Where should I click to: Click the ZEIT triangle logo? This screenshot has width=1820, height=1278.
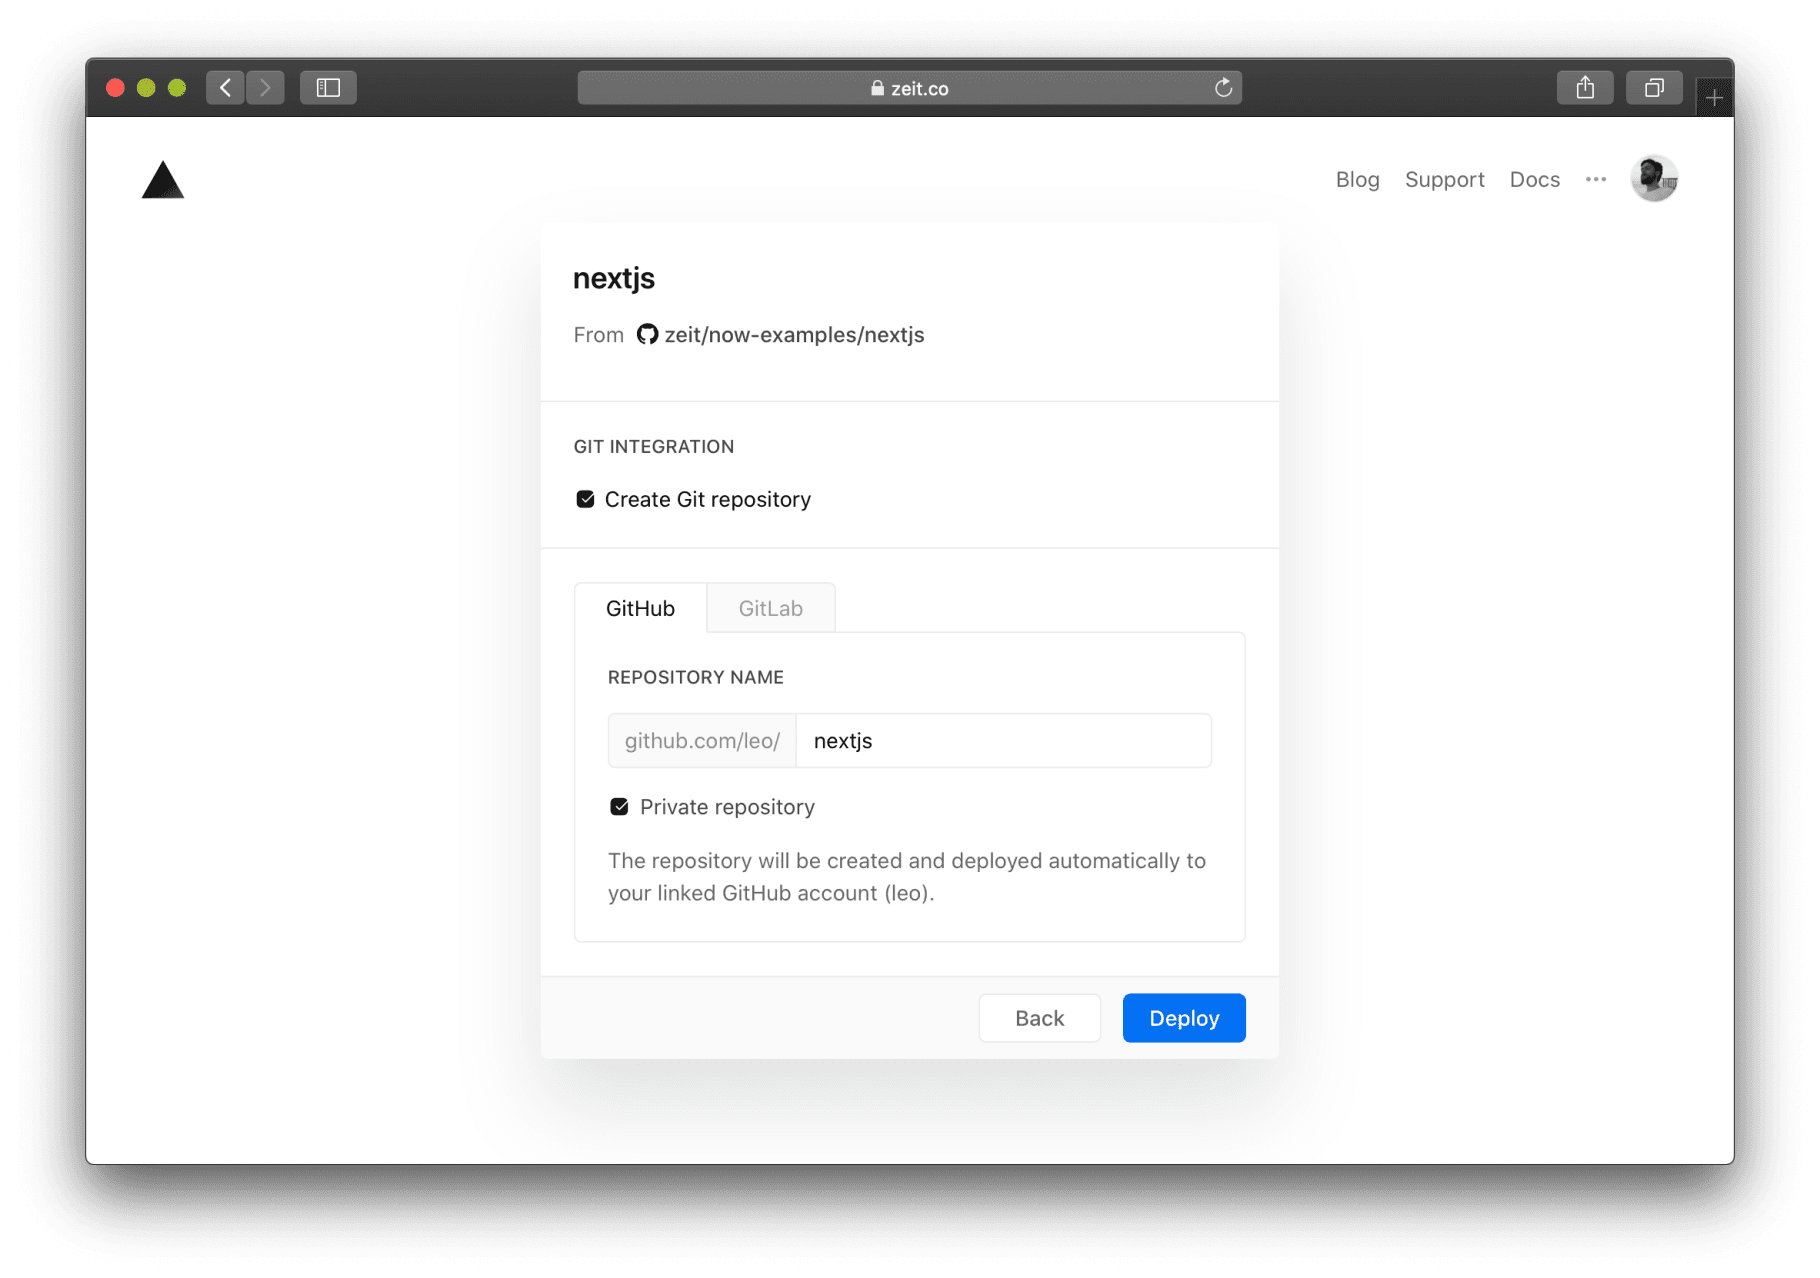click(163, 181)
